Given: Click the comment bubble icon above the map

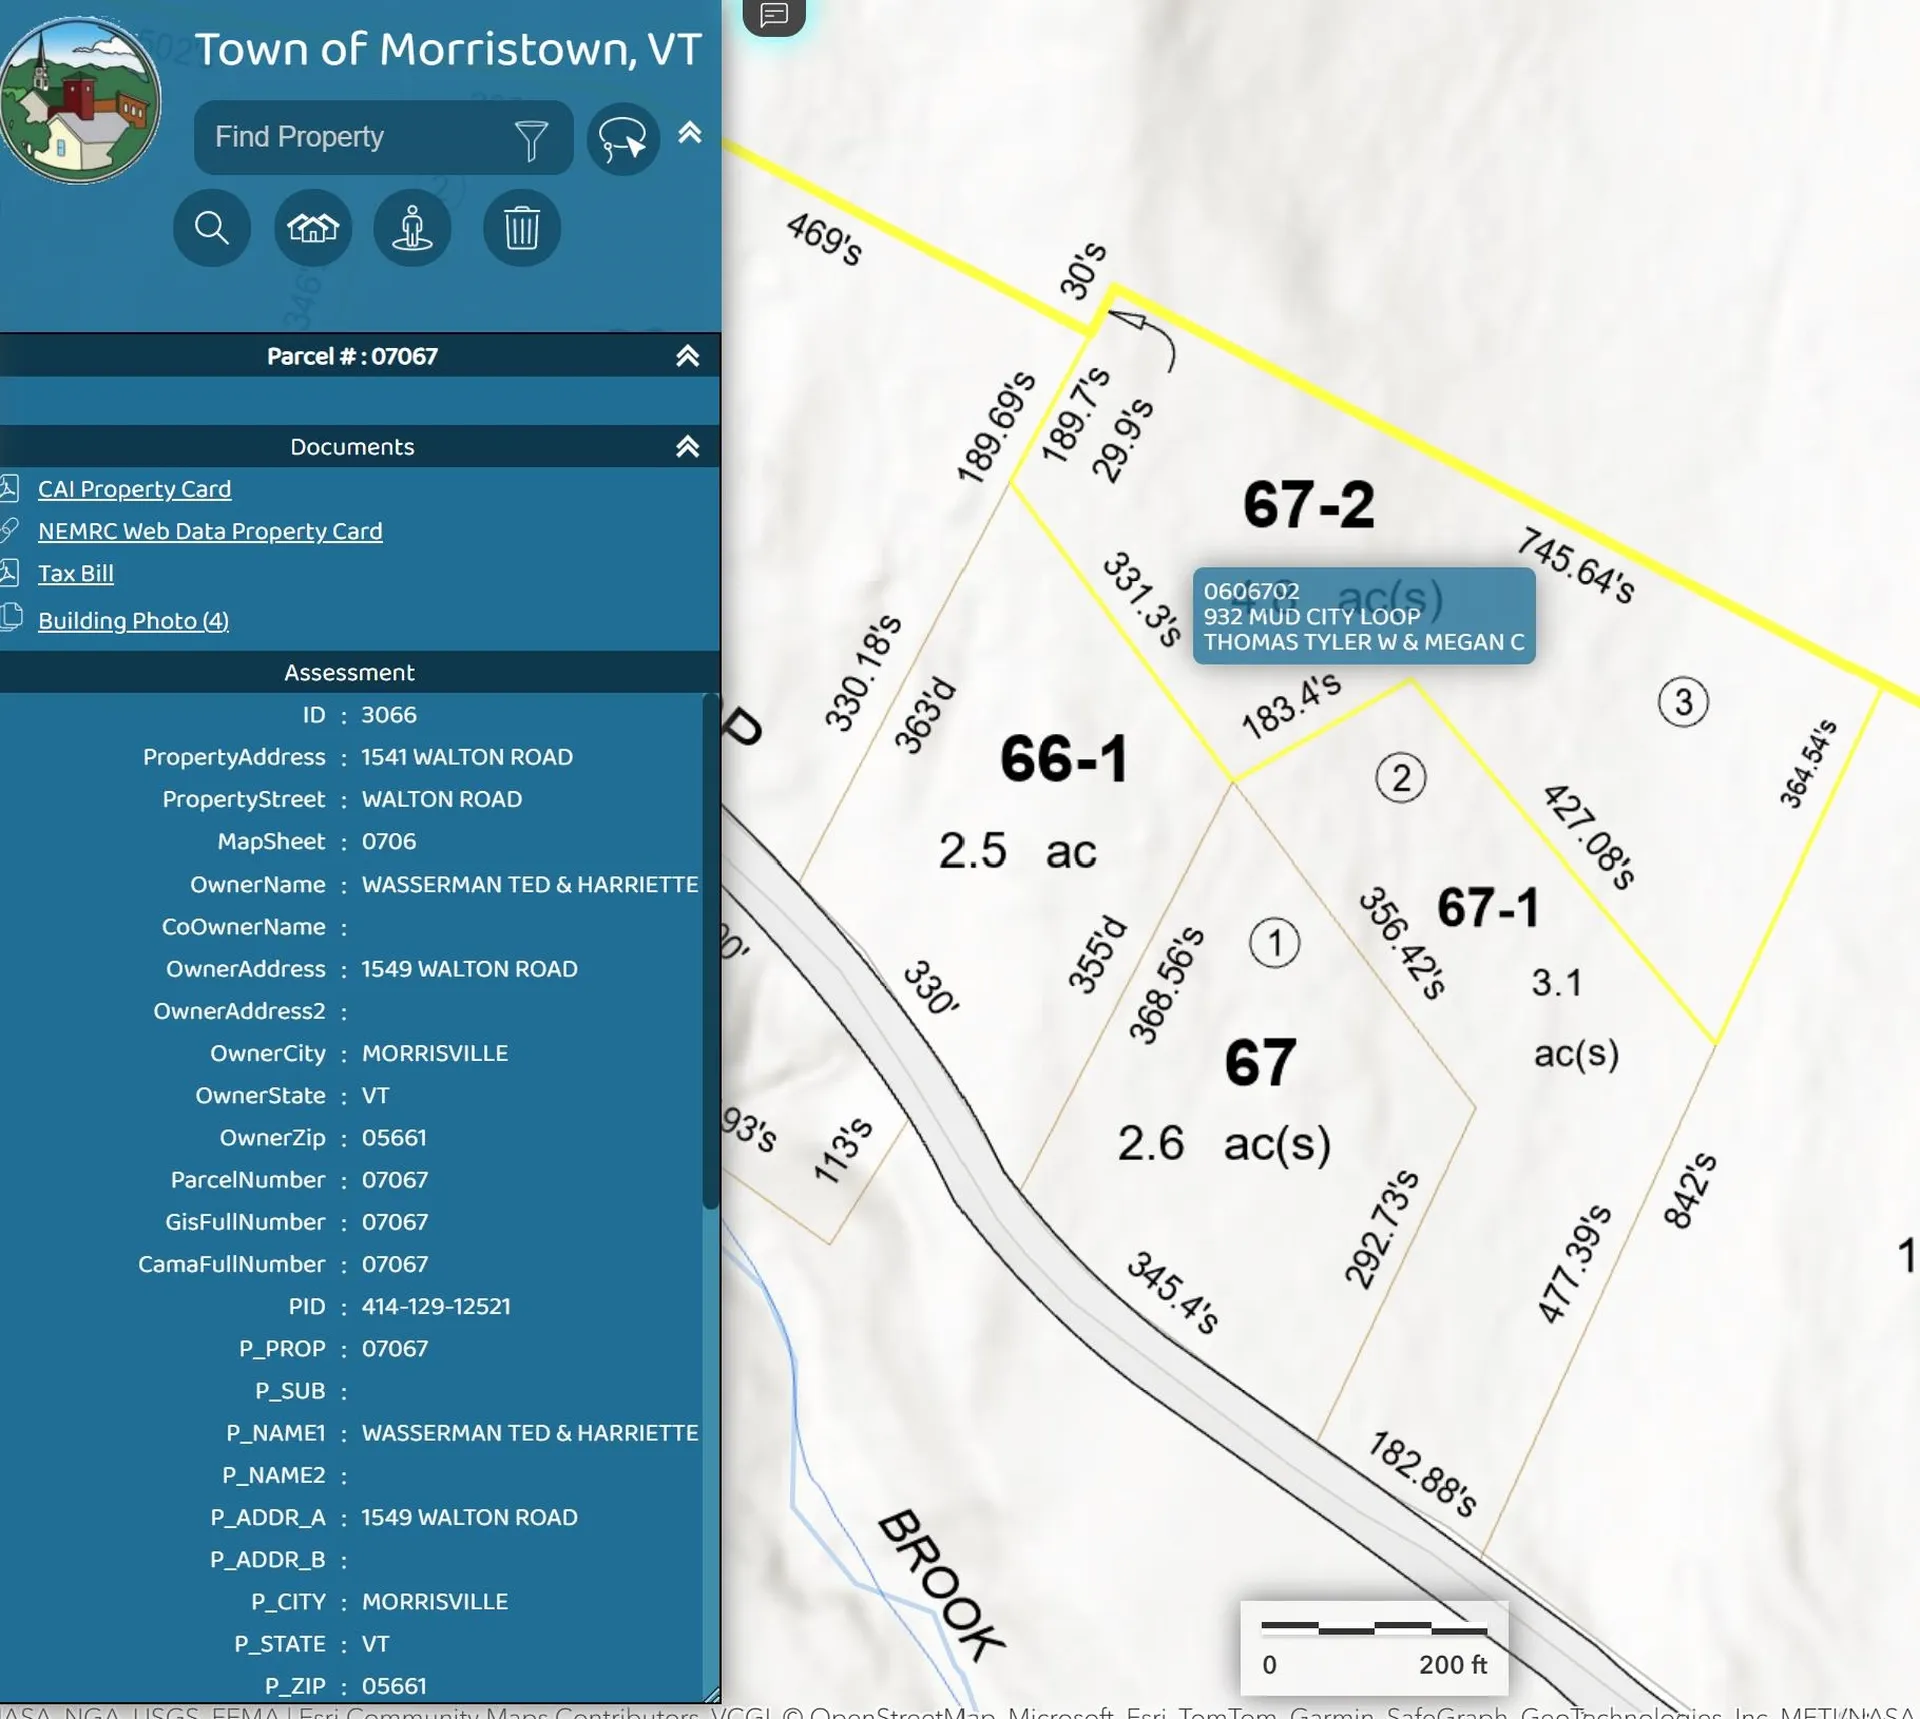Looking at the screenshot, I should (773, 16).
